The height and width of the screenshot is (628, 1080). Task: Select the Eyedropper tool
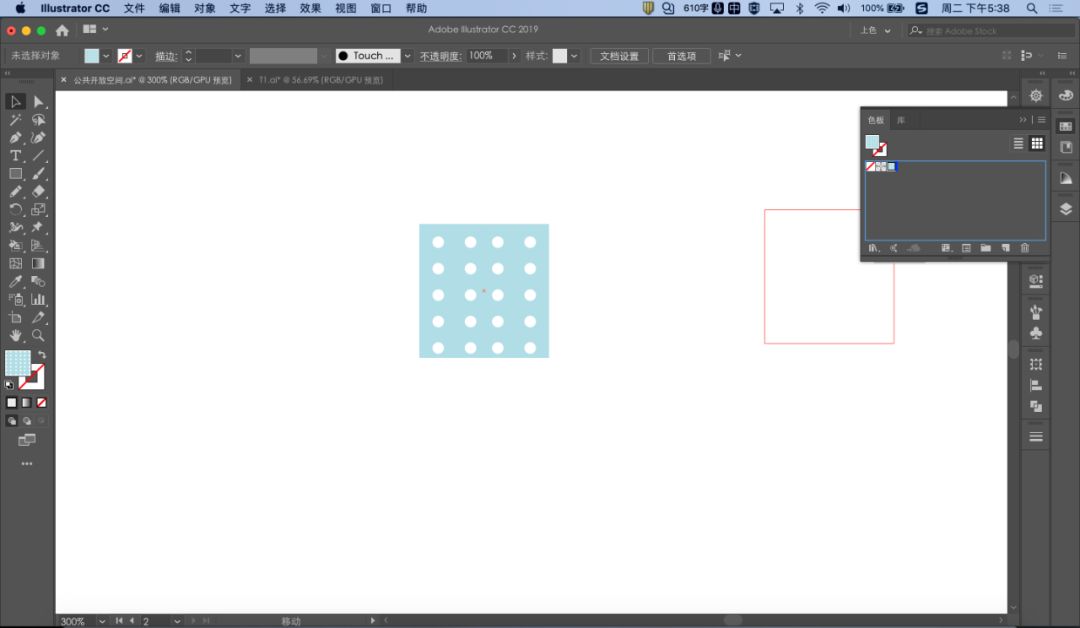(15, 281)
